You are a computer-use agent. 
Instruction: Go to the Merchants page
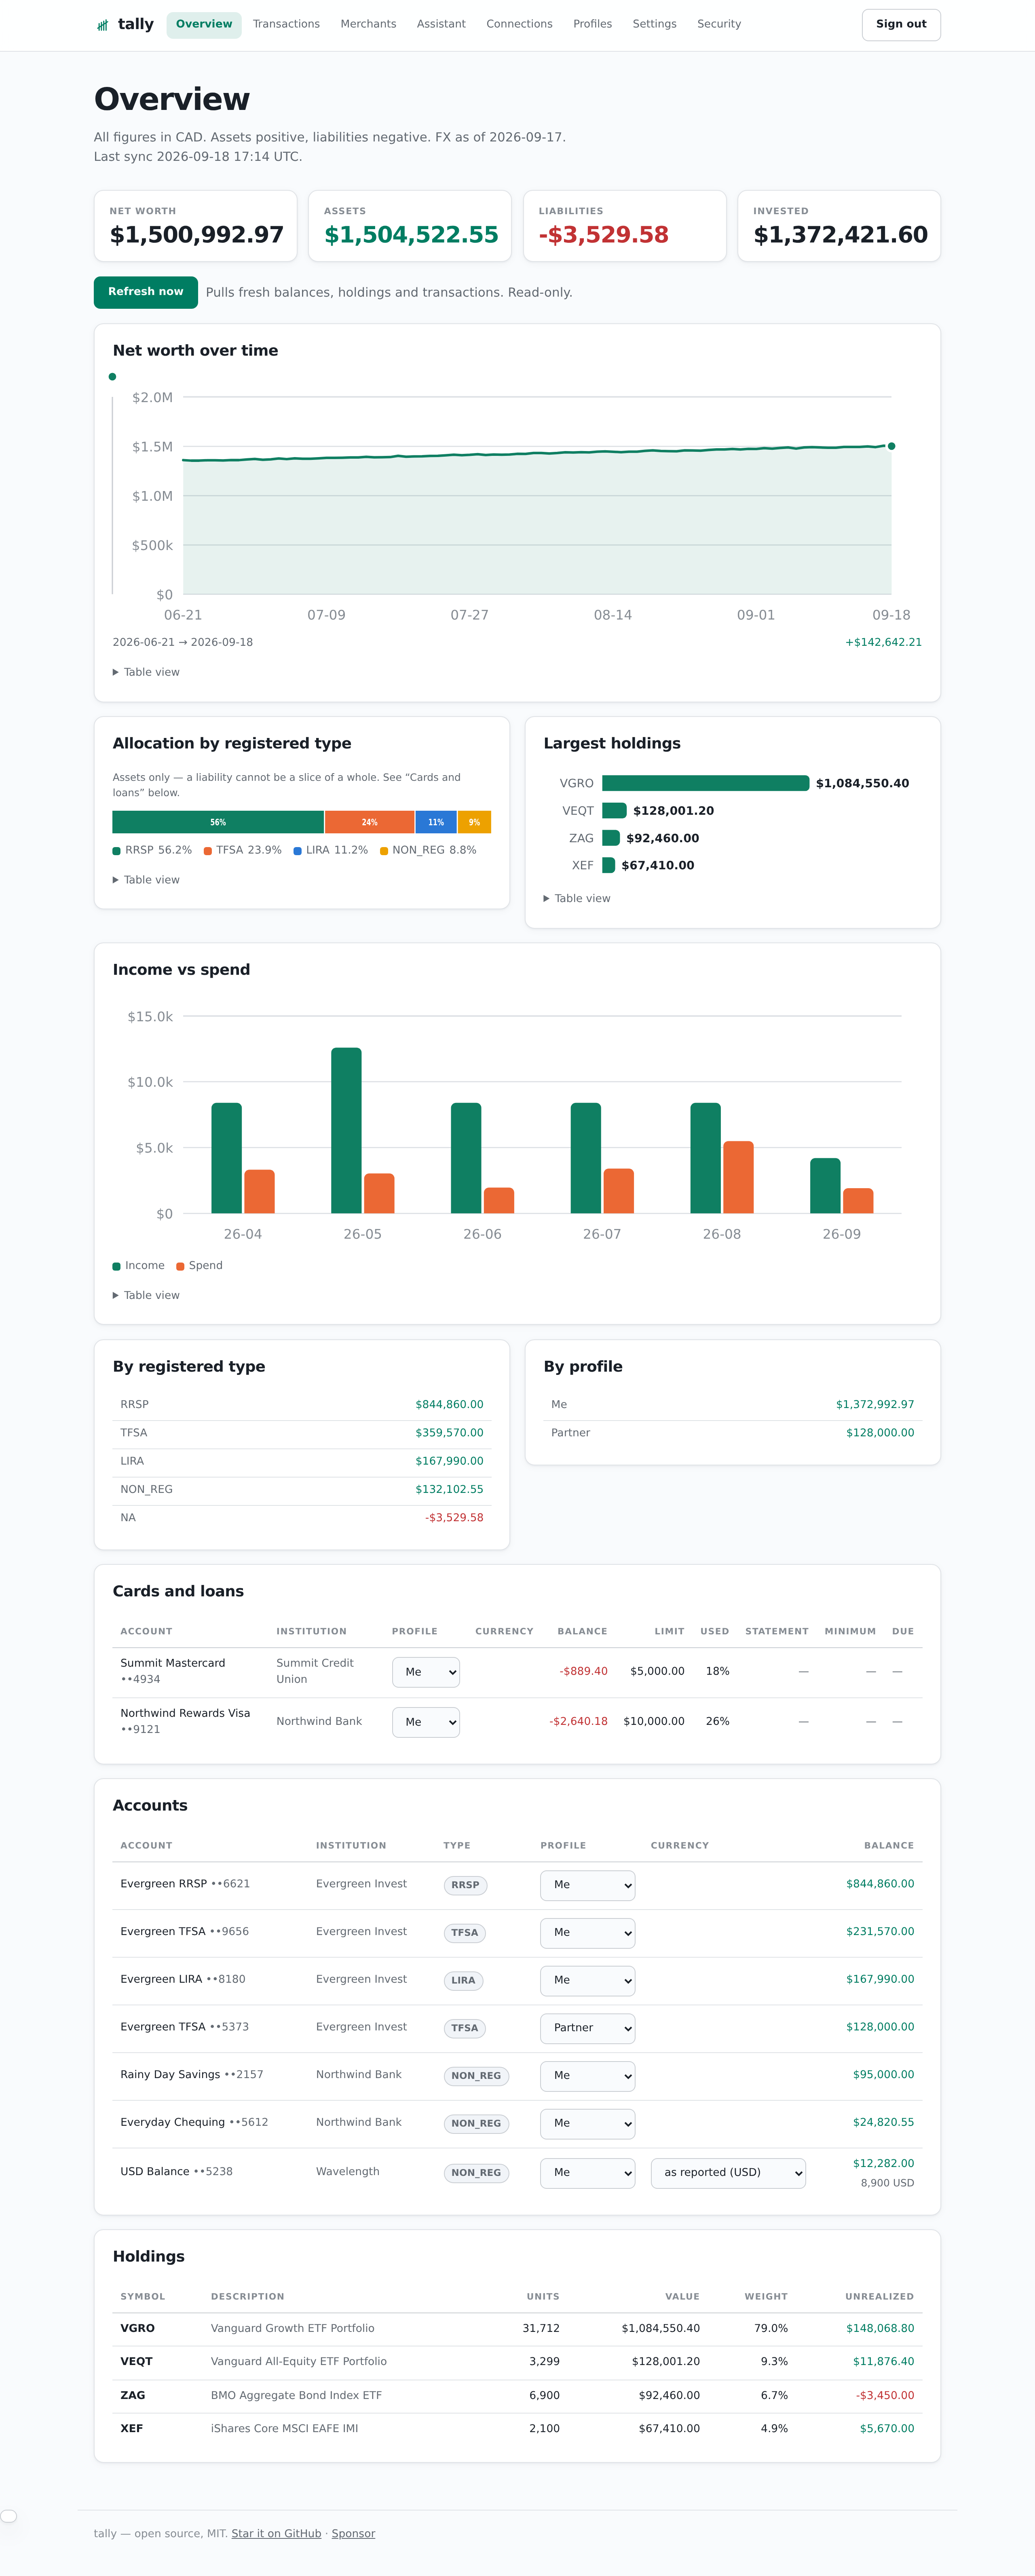tap(368, 24)
